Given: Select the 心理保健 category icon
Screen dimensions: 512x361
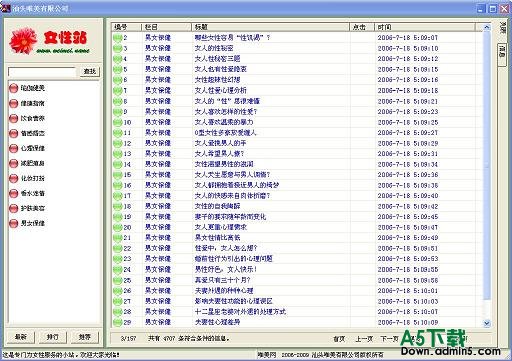Looking at the screenshot, I should coord(13,148).
